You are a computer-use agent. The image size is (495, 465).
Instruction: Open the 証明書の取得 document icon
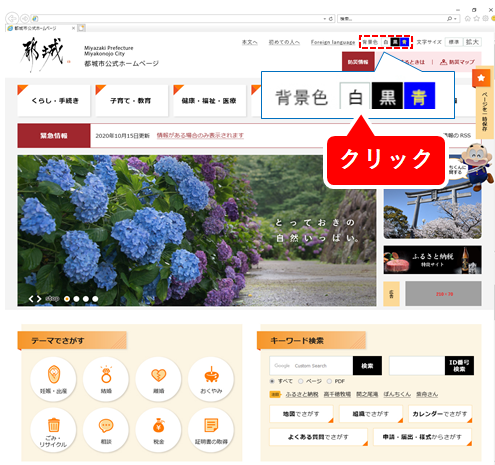point(211,430)
